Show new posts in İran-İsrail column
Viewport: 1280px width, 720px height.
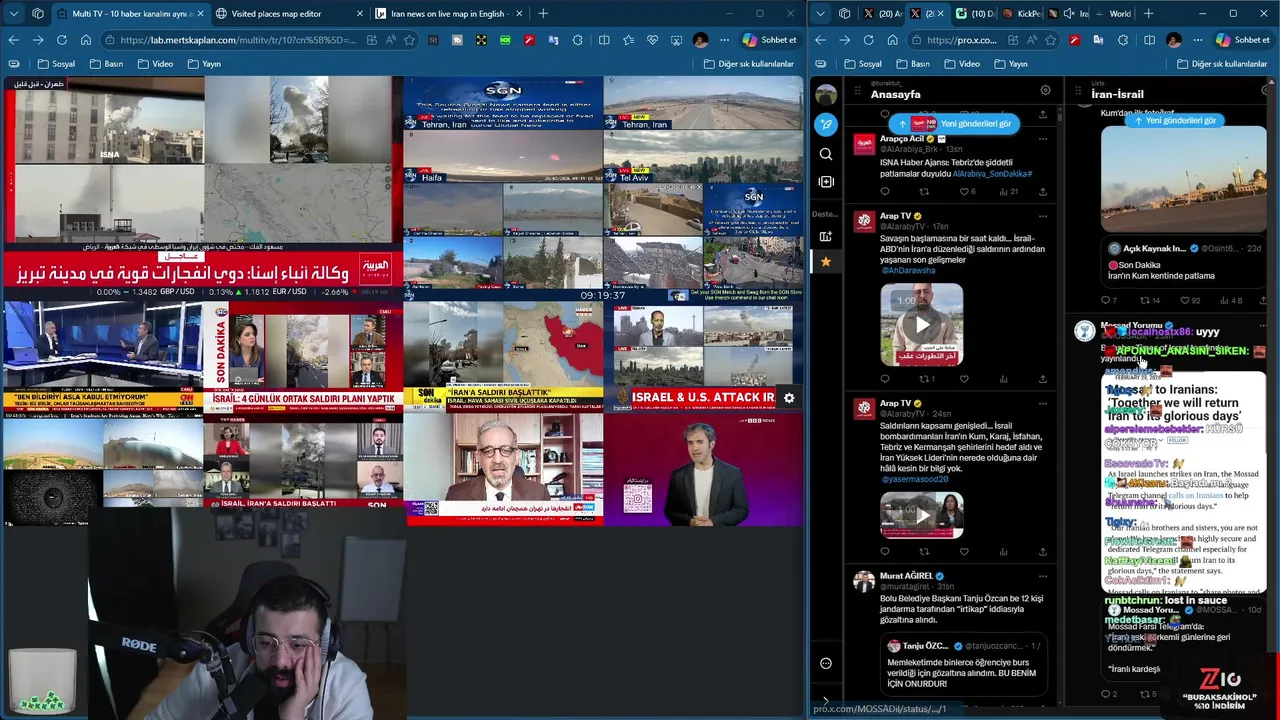click(x=1174, y=120)
